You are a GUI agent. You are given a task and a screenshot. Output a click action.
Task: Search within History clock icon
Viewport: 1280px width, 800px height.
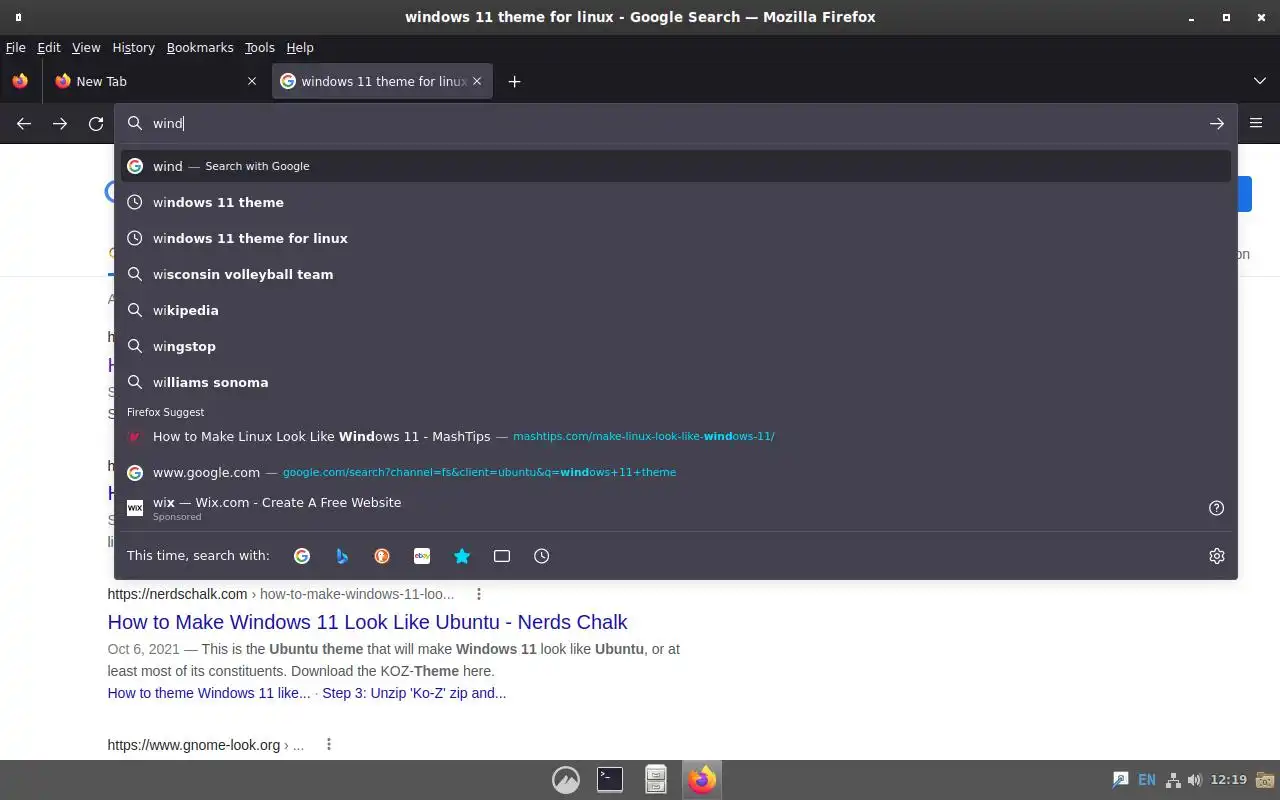click(542, 556)
